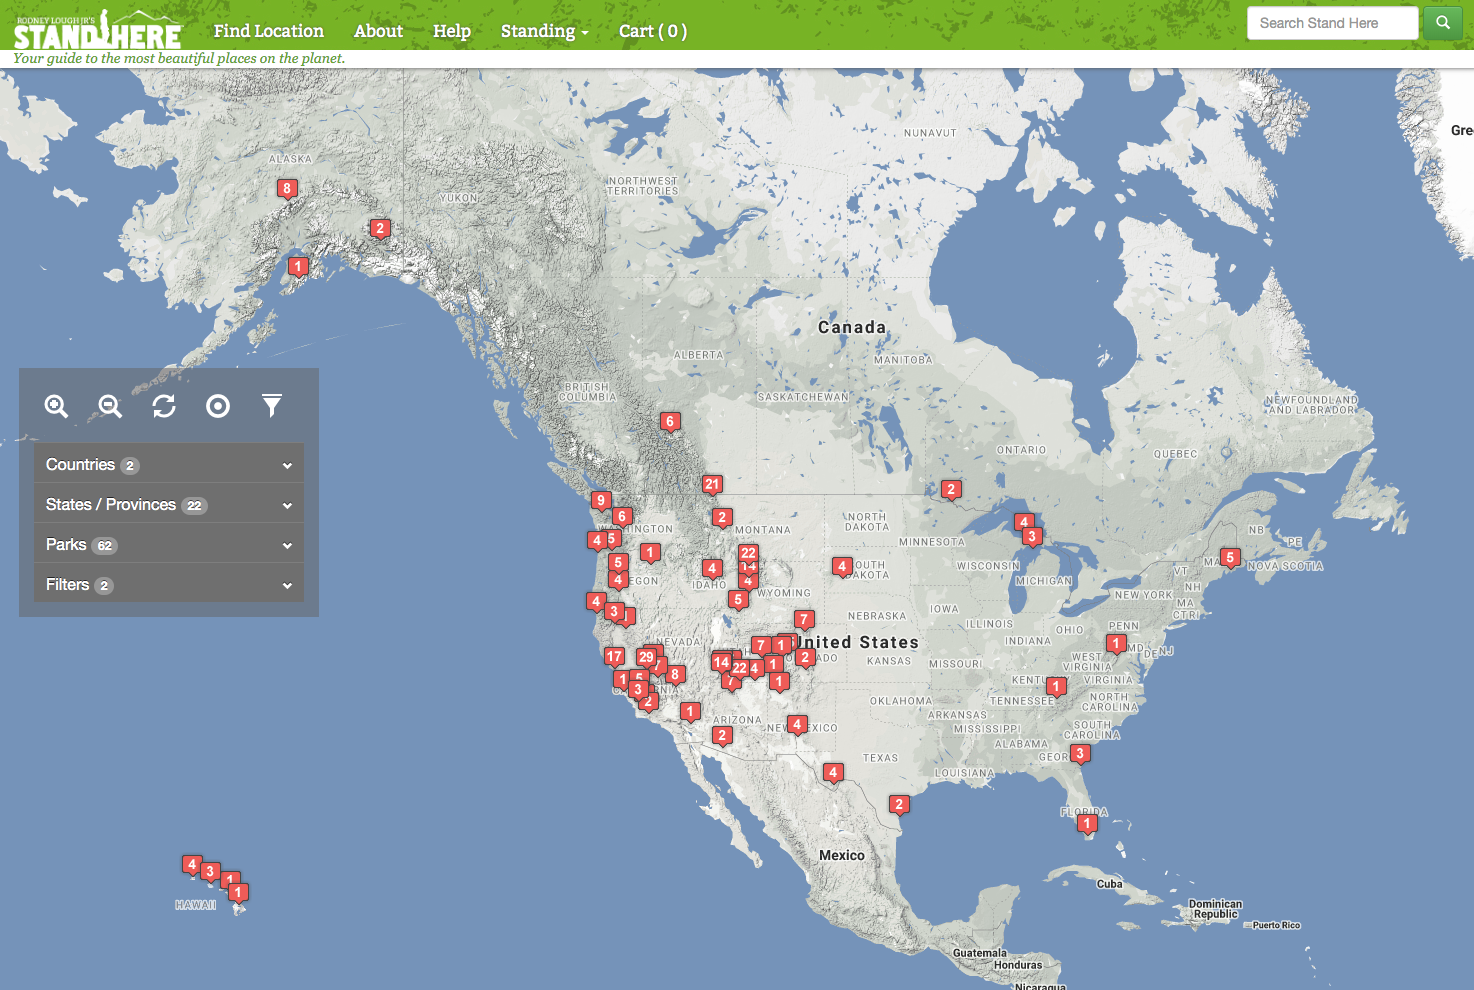The image size is (1474, 990).
Task: Select the Ontario marker labeled 2
Action: [x=952, y=490]
